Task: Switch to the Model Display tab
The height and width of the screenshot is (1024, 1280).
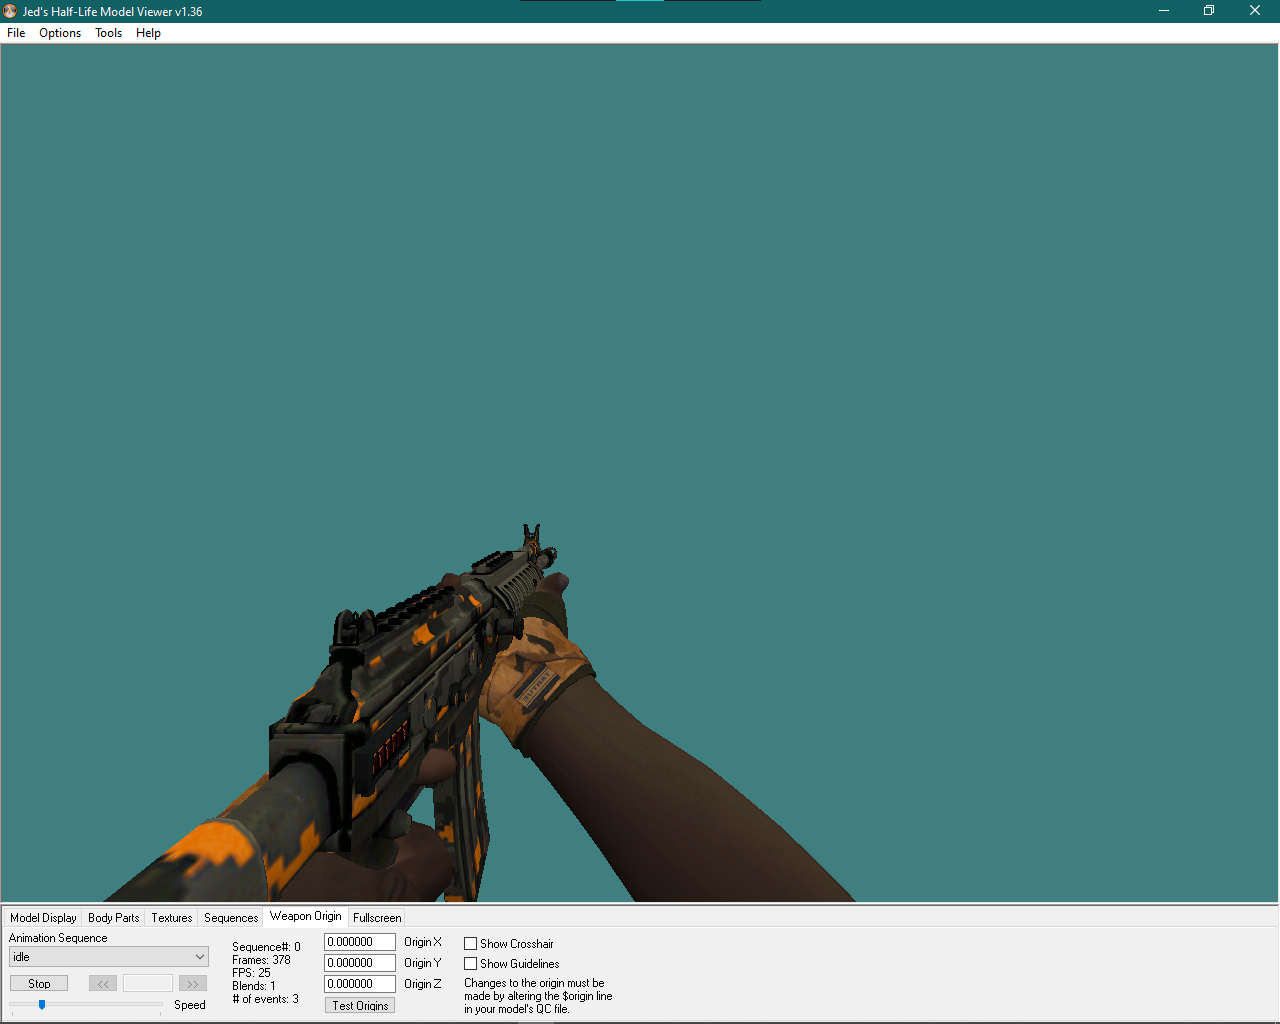Action: click(43, 917)
